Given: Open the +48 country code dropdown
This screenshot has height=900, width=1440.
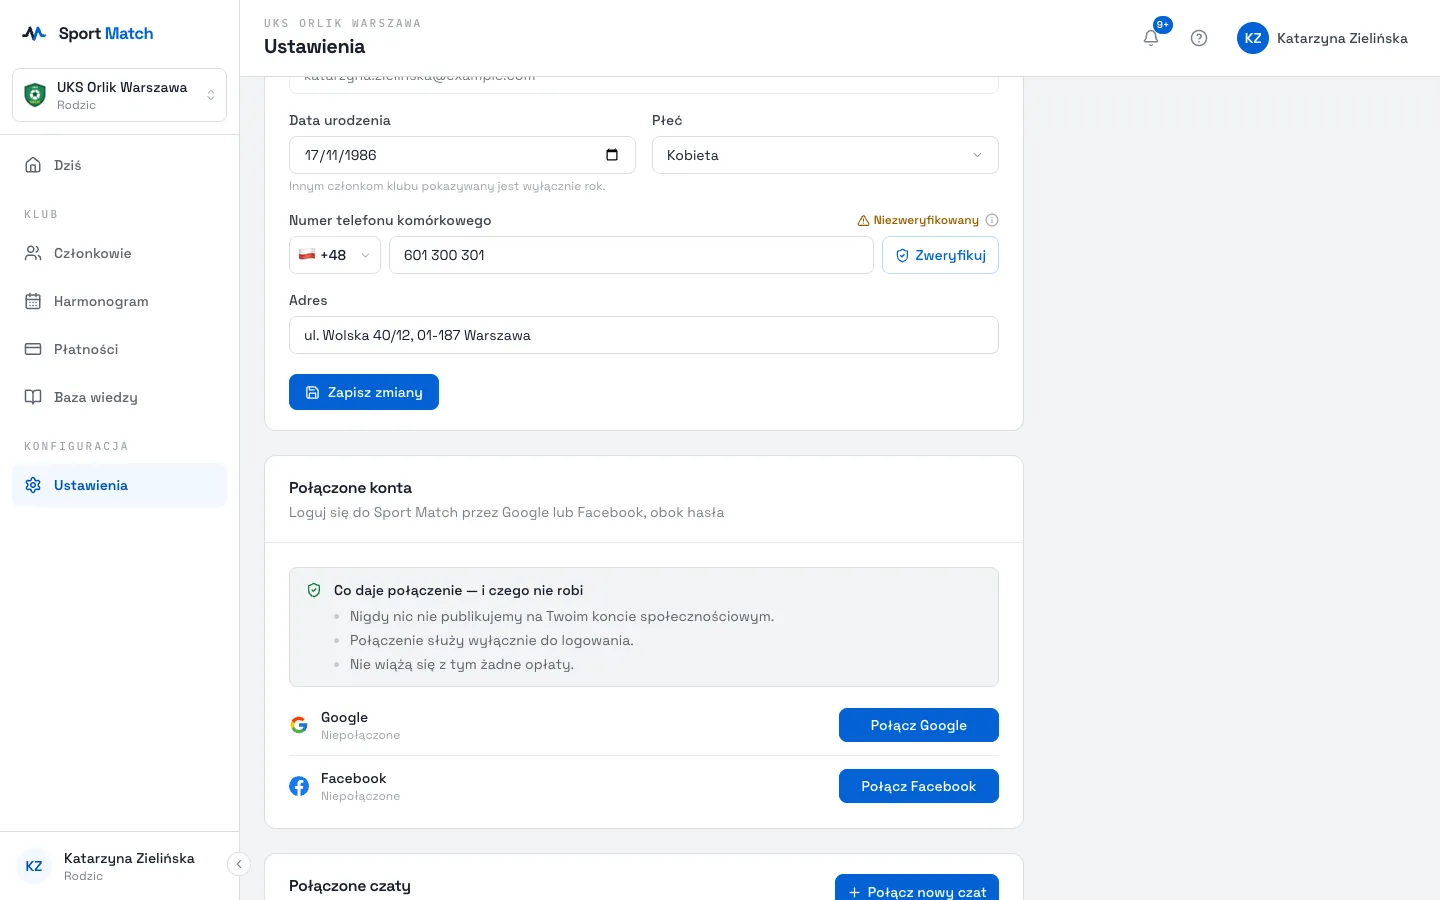Looking at the screenshot, I should (335, 255).
